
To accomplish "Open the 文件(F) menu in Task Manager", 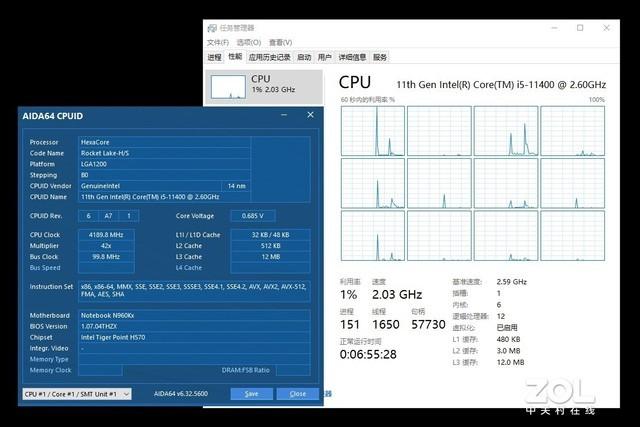I will pos(218,42).
